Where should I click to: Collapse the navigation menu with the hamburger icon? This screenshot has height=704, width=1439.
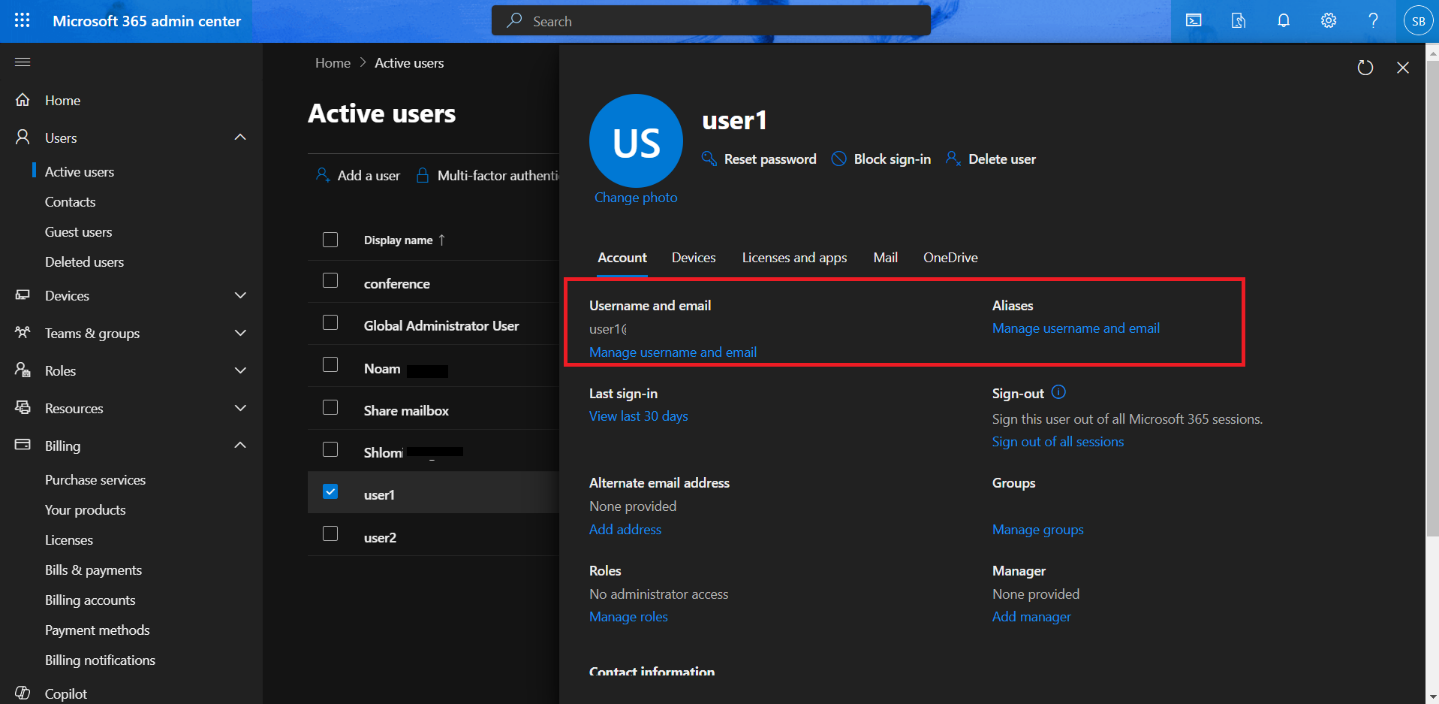click(22, 62)
